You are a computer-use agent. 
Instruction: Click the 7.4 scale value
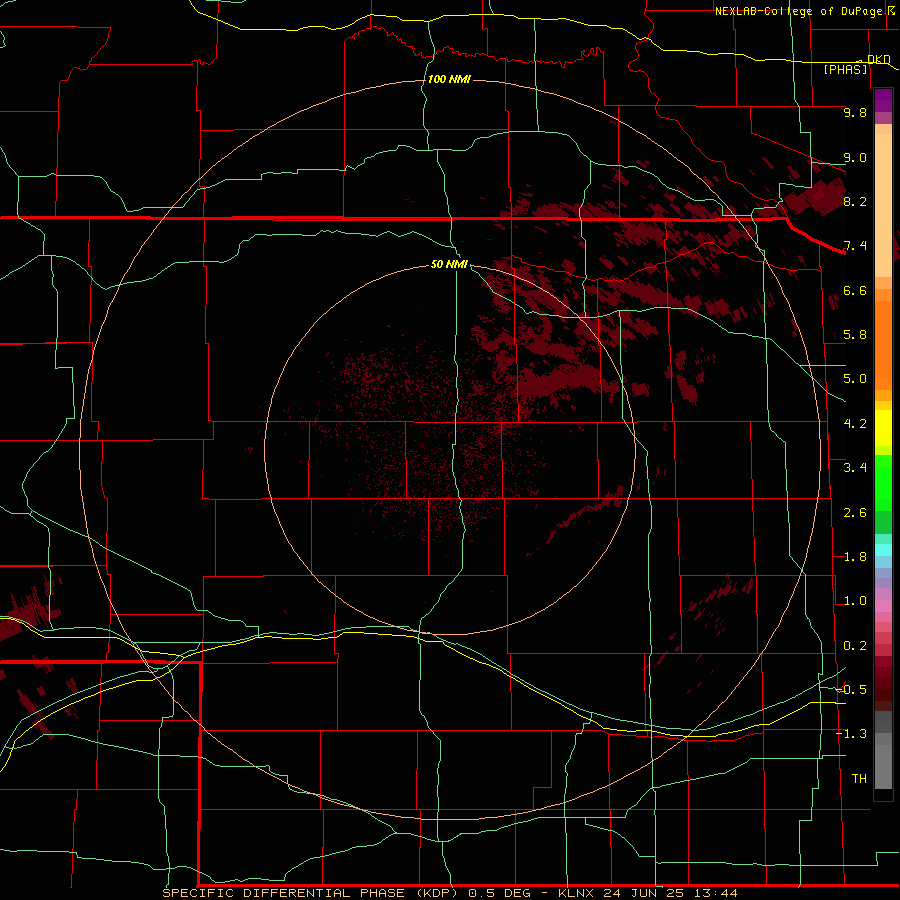tap(855, 246)
